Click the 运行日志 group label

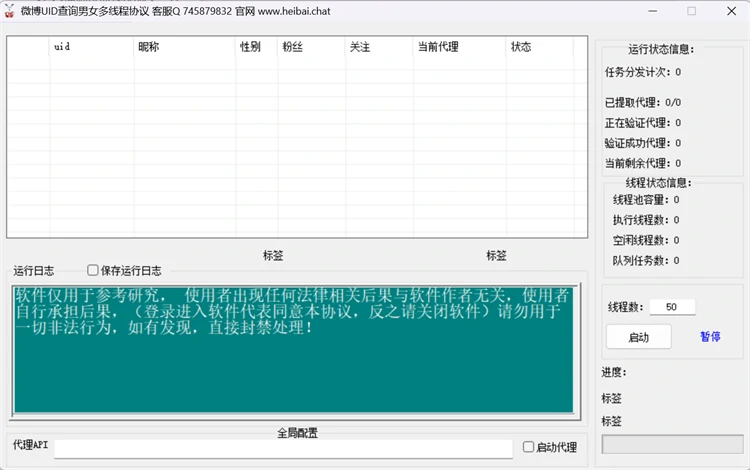pos(33,271)
